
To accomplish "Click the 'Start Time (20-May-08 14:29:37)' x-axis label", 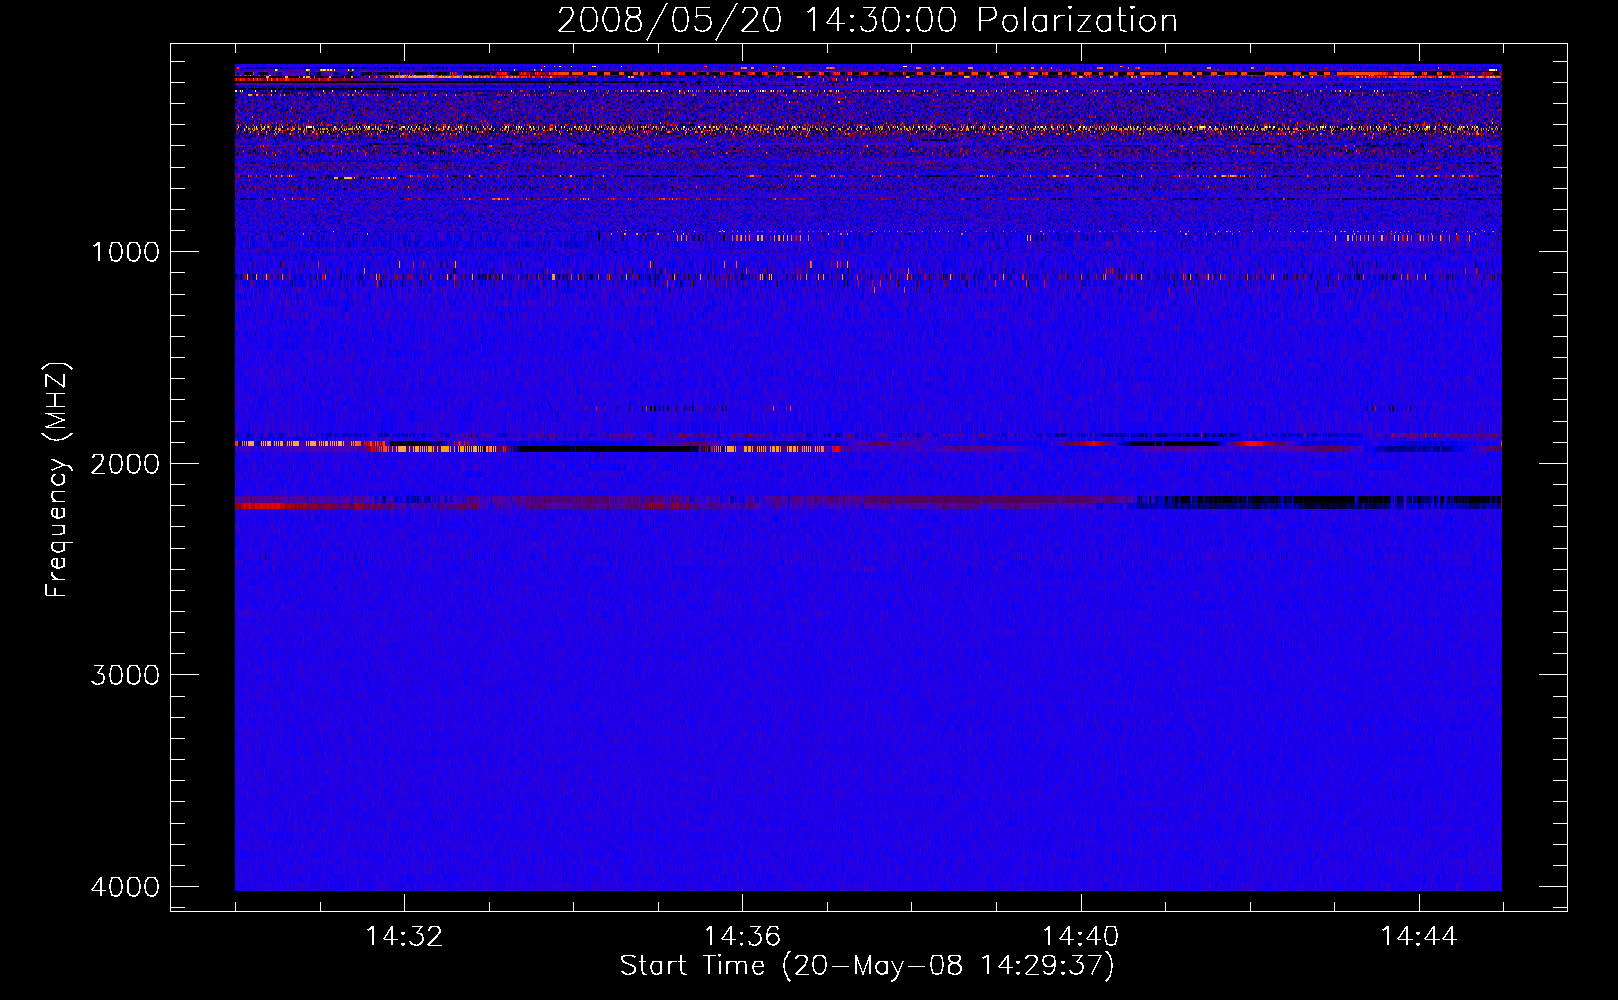I will tap(867, 966).
